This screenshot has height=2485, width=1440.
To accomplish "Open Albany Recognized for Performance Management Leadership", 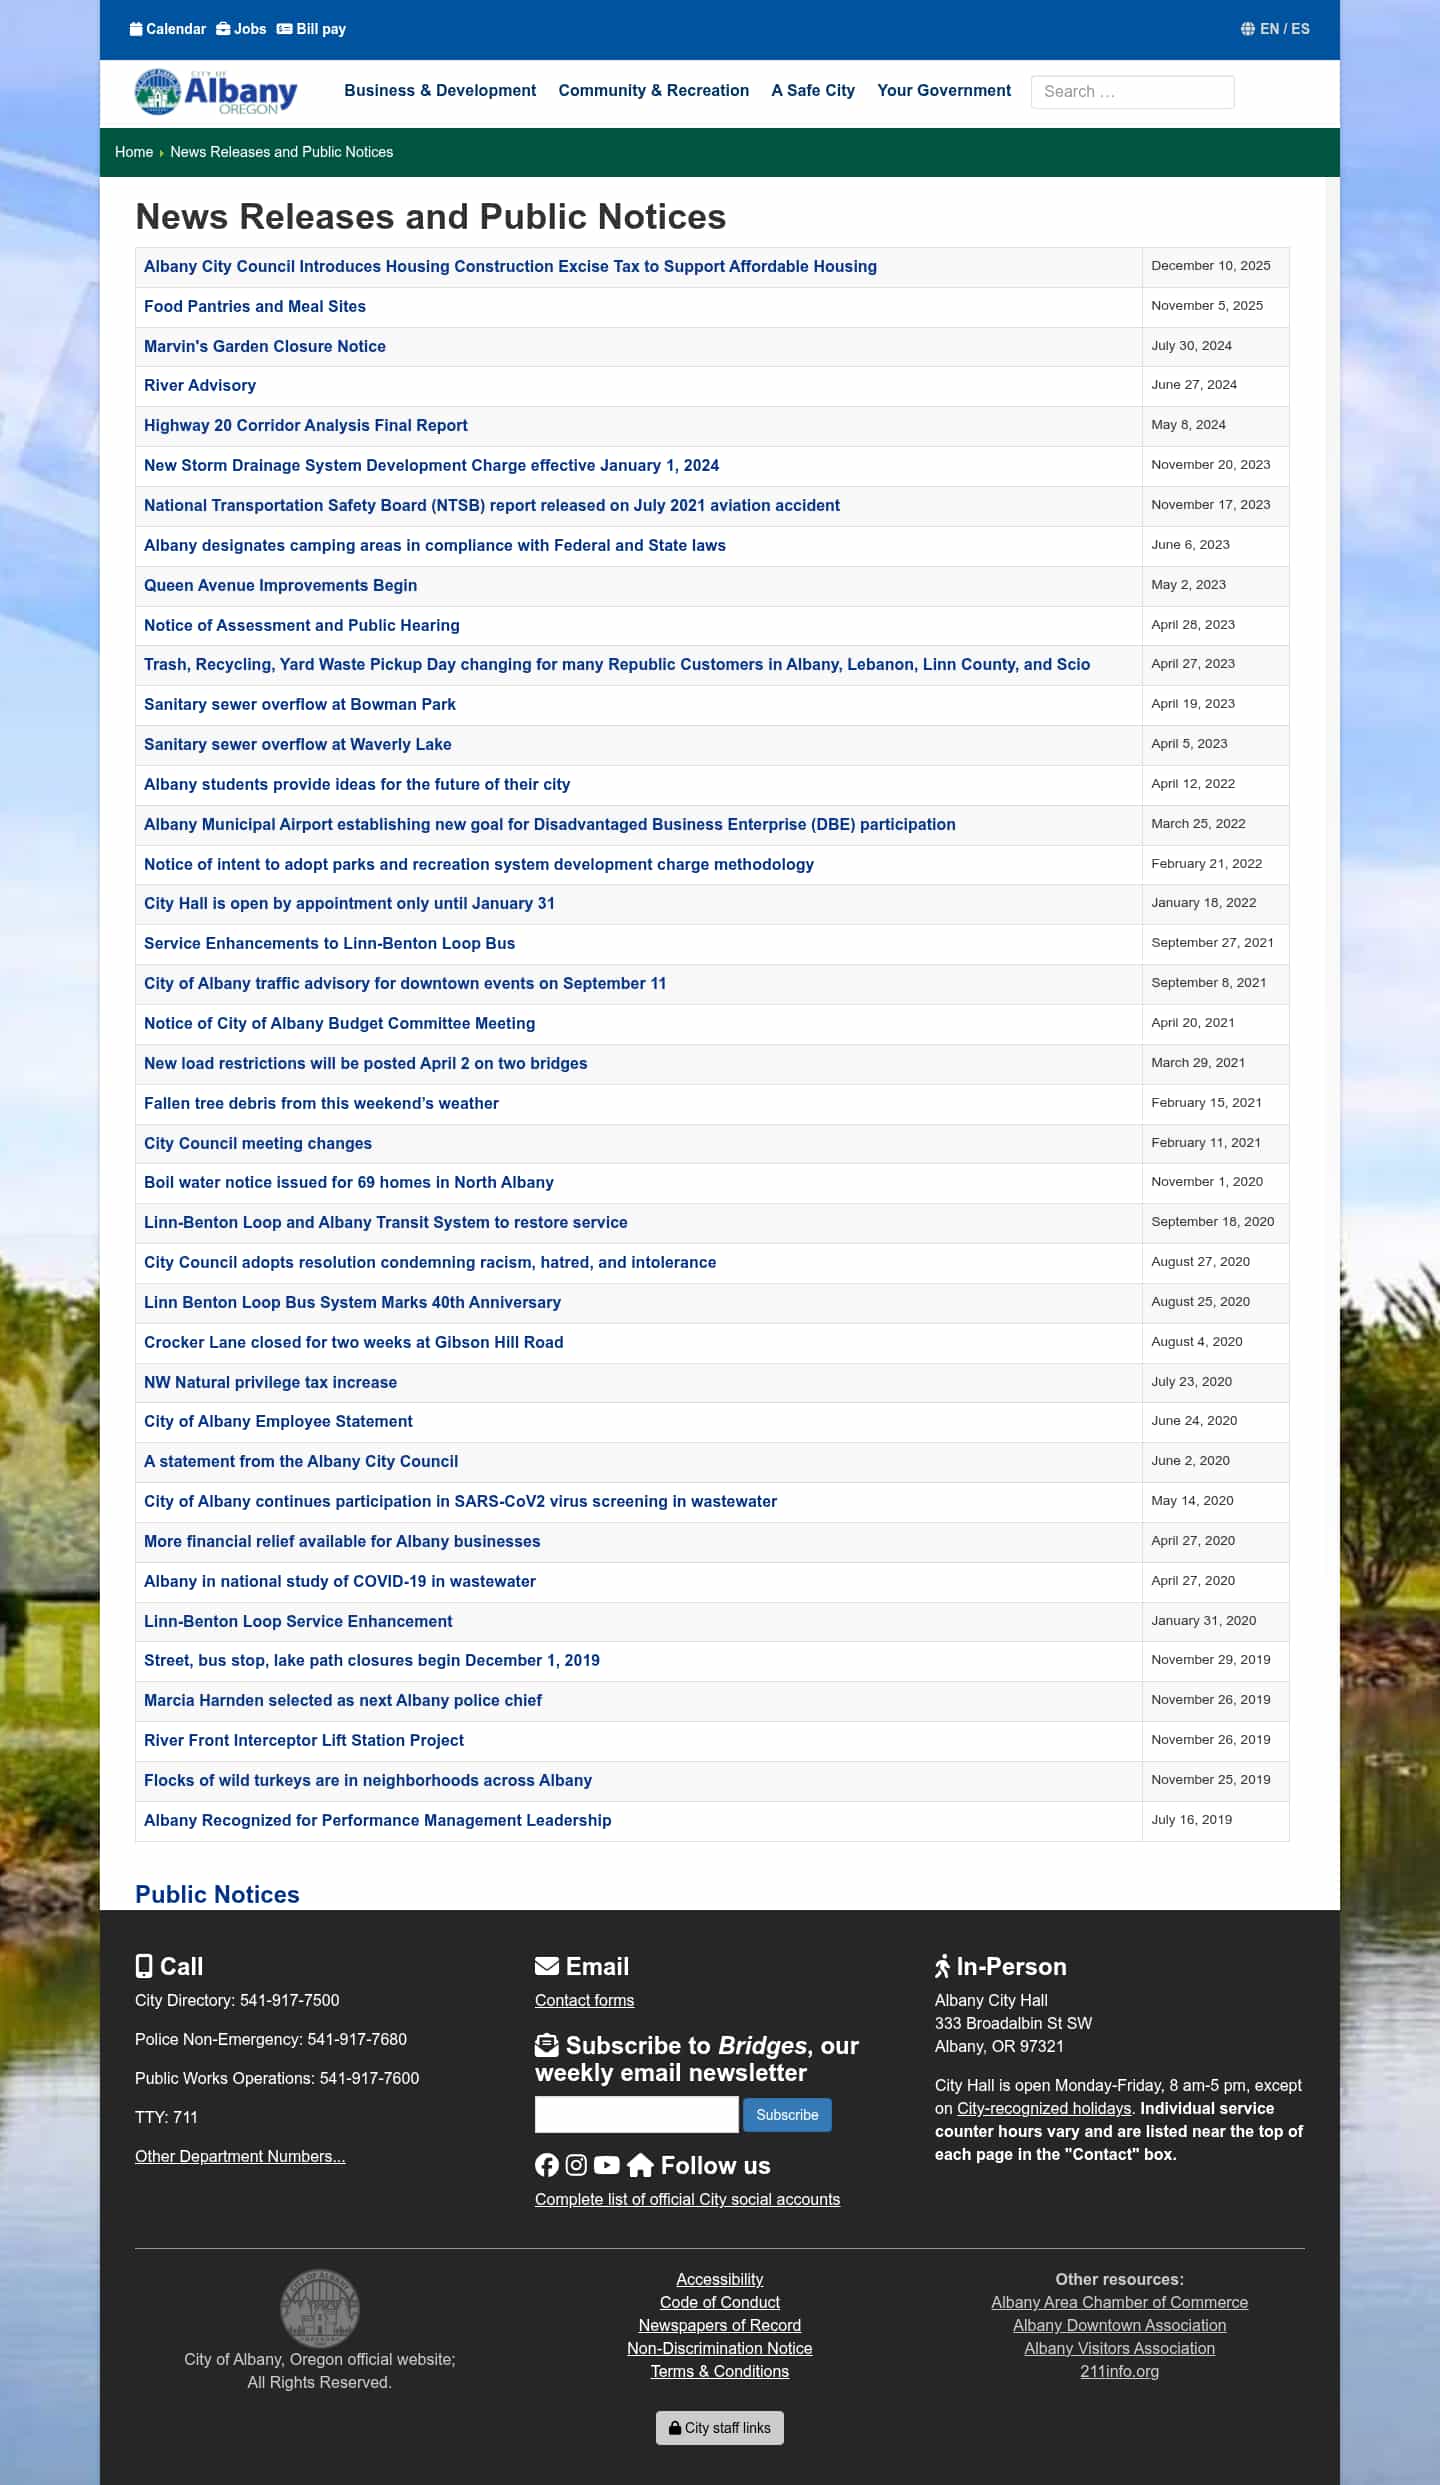I will (x=378, y=1820).
